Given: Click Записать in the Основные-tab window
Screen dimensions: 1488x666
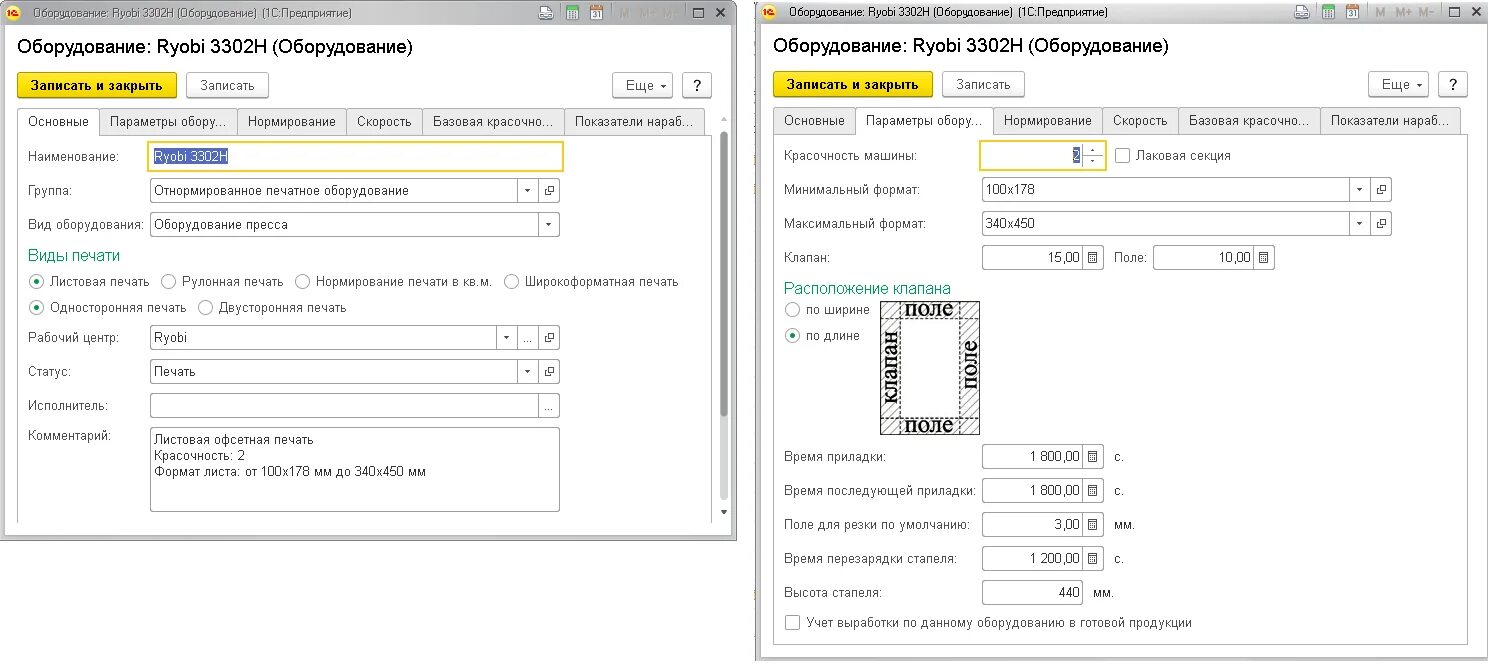Looking at the screenshot, I should click(227, 85).
